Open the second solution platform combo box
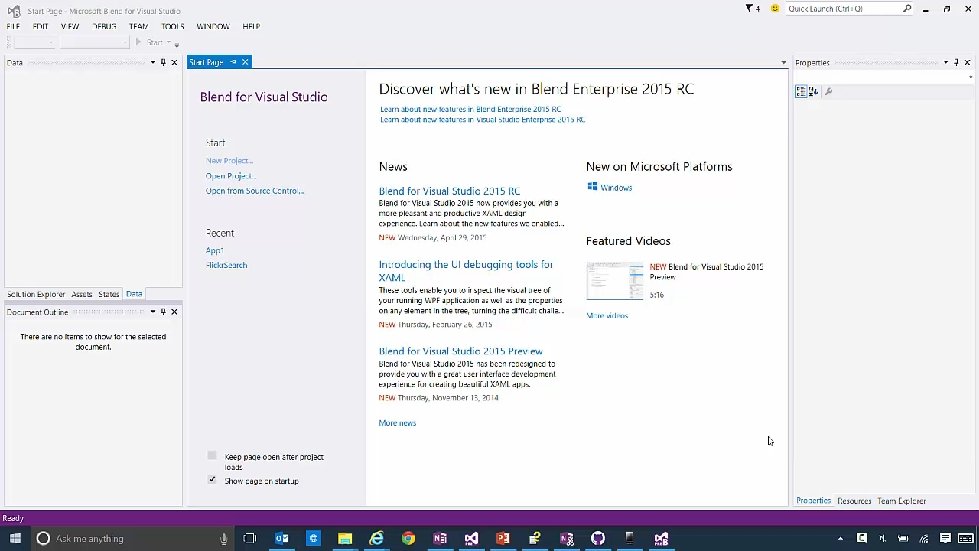This screenshot has height=551, width=979. click(x=95, y=42)
